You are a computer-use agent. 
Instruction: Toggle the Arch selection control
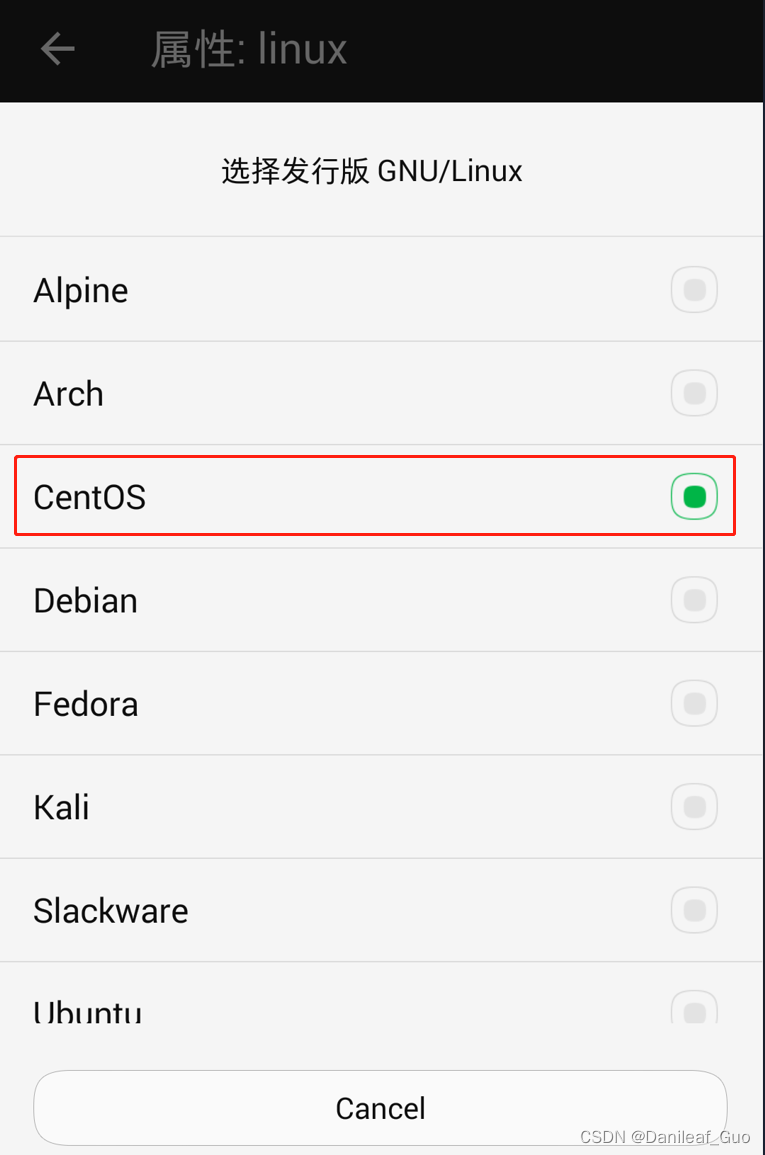pos(694,393)
